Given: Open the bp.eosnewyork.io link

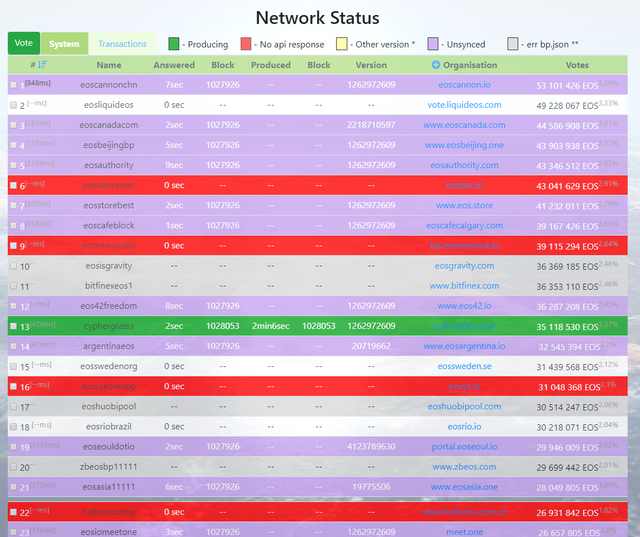Looking at the screenshot, I should 464,246.
